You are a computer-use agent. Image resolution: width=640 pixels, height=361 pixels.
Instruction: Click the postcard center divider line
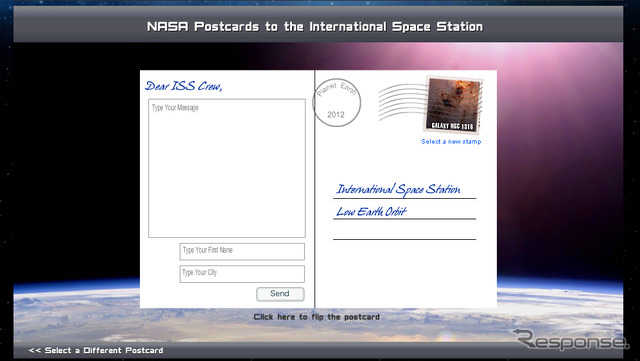315,189
